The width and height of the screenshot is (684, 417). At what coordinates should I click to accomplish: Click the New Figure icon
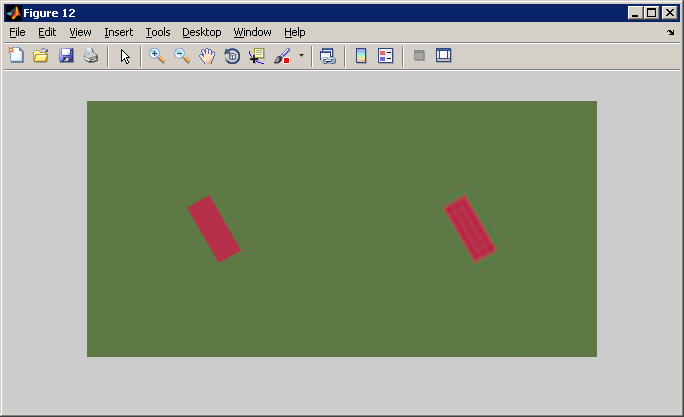click(16, 56)
